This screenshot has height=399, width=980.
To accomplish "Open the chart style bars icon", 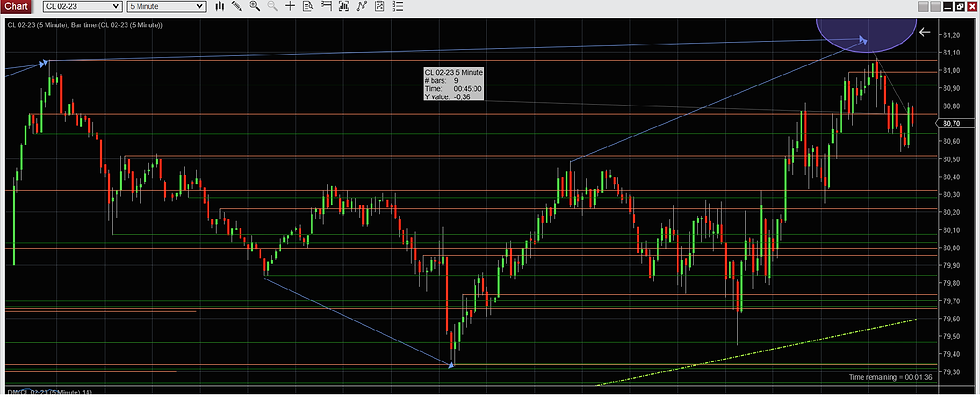I will pos(219,6).
